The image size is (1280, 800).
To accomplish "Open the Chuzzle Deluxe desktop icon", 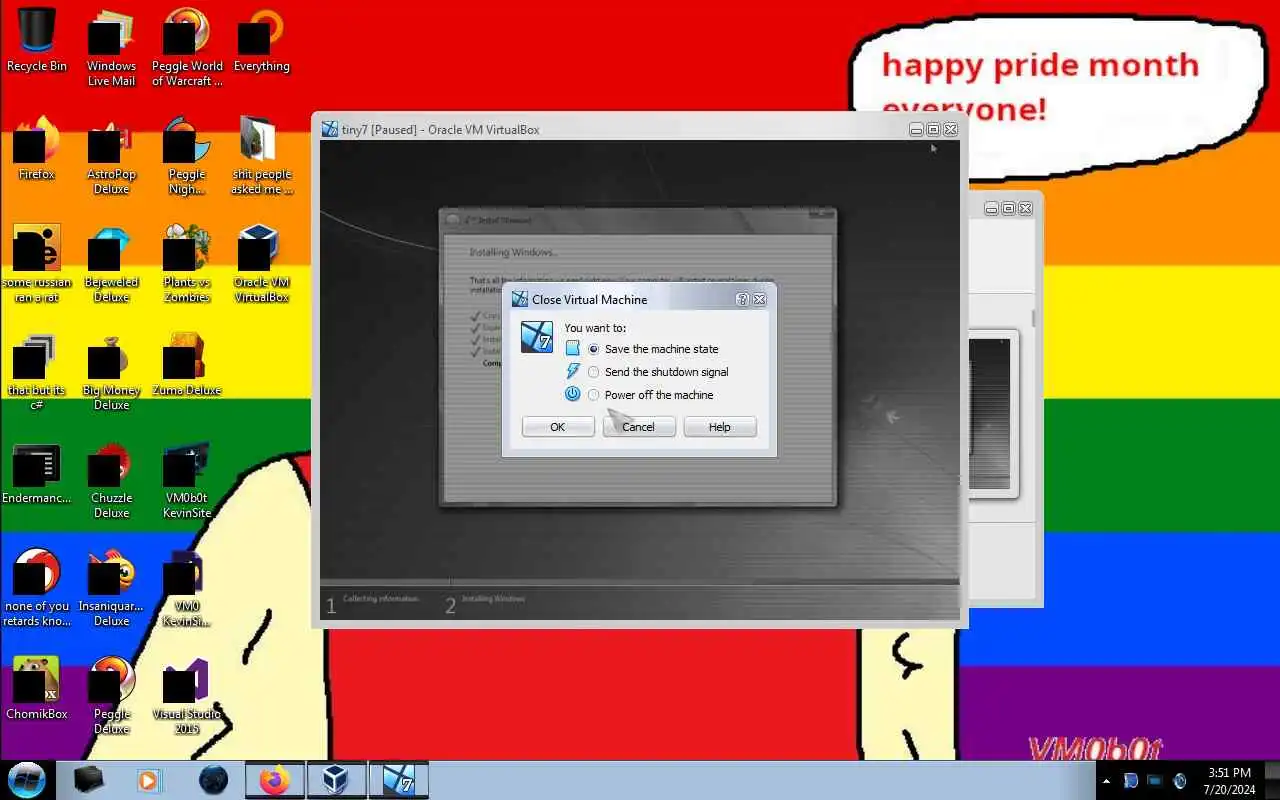I will click(111, 479).
